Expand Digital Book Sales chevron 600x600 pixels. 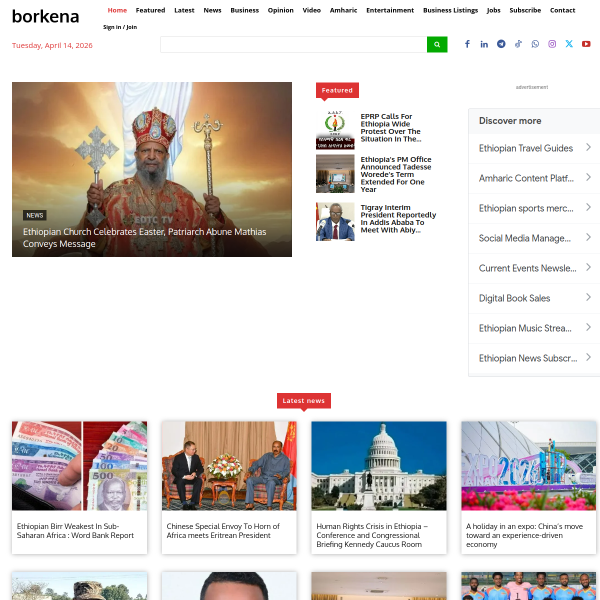588,297
